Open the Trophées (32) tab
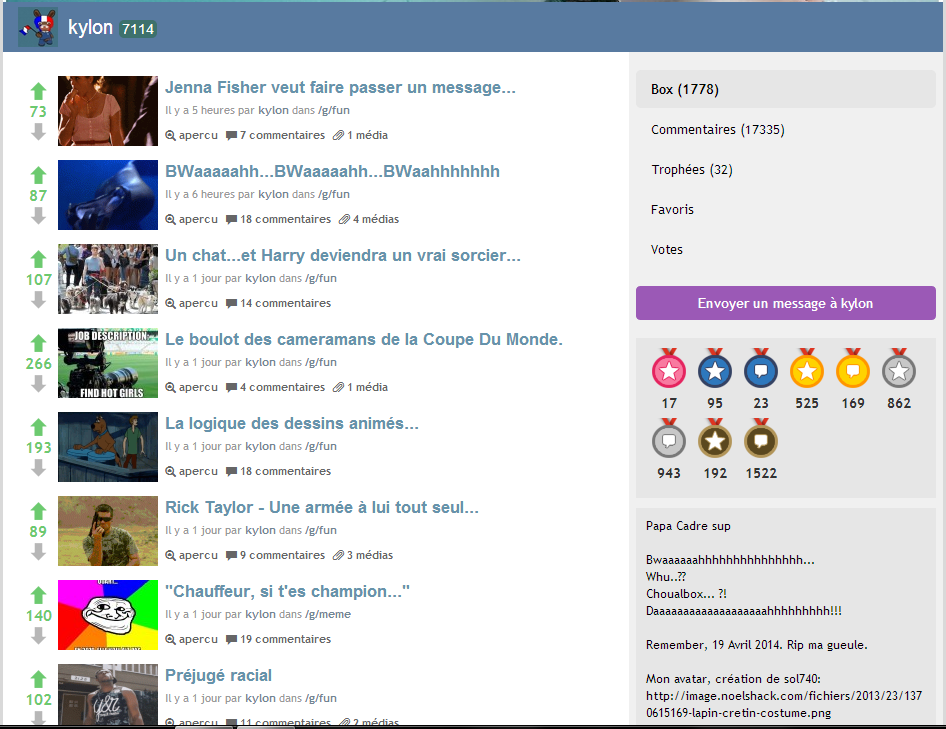 click(x=689, y=170)
